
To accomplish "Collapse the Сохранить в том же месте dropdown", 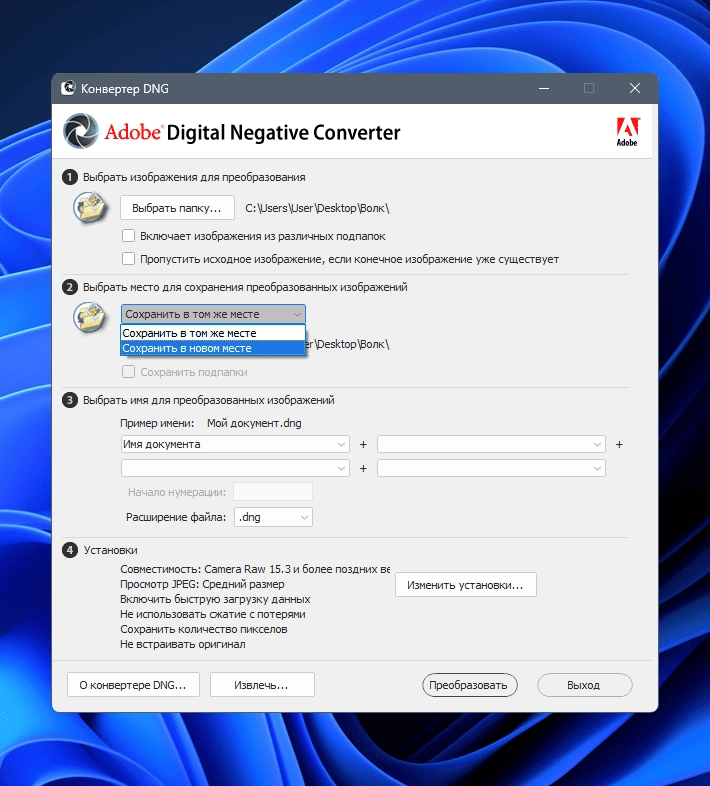I will tap(213, 314).
